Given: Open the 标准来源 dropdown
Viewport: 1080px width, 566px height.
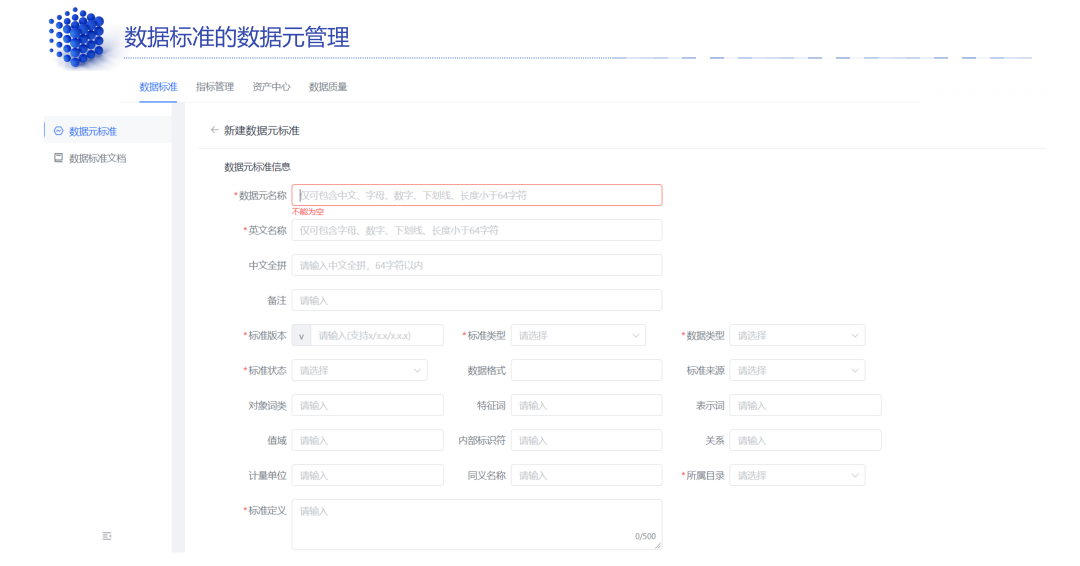Looking at the screenshot, I should coord(797,370).
